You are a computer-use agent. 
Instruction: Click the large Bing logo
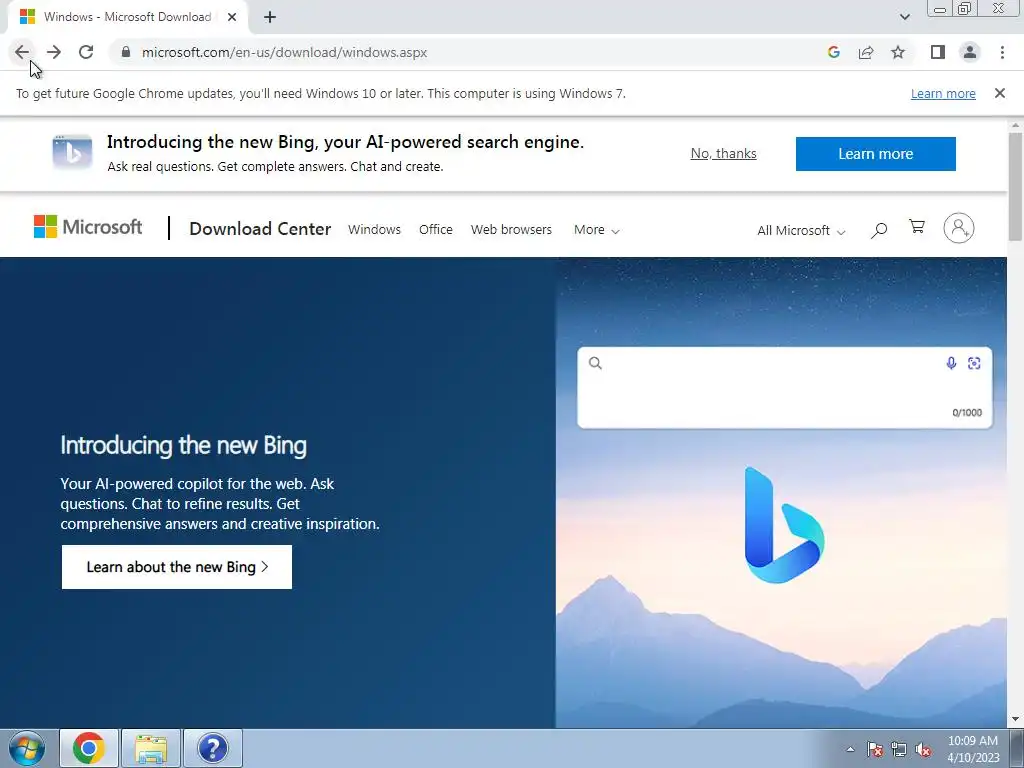click(x=784, y=525)
